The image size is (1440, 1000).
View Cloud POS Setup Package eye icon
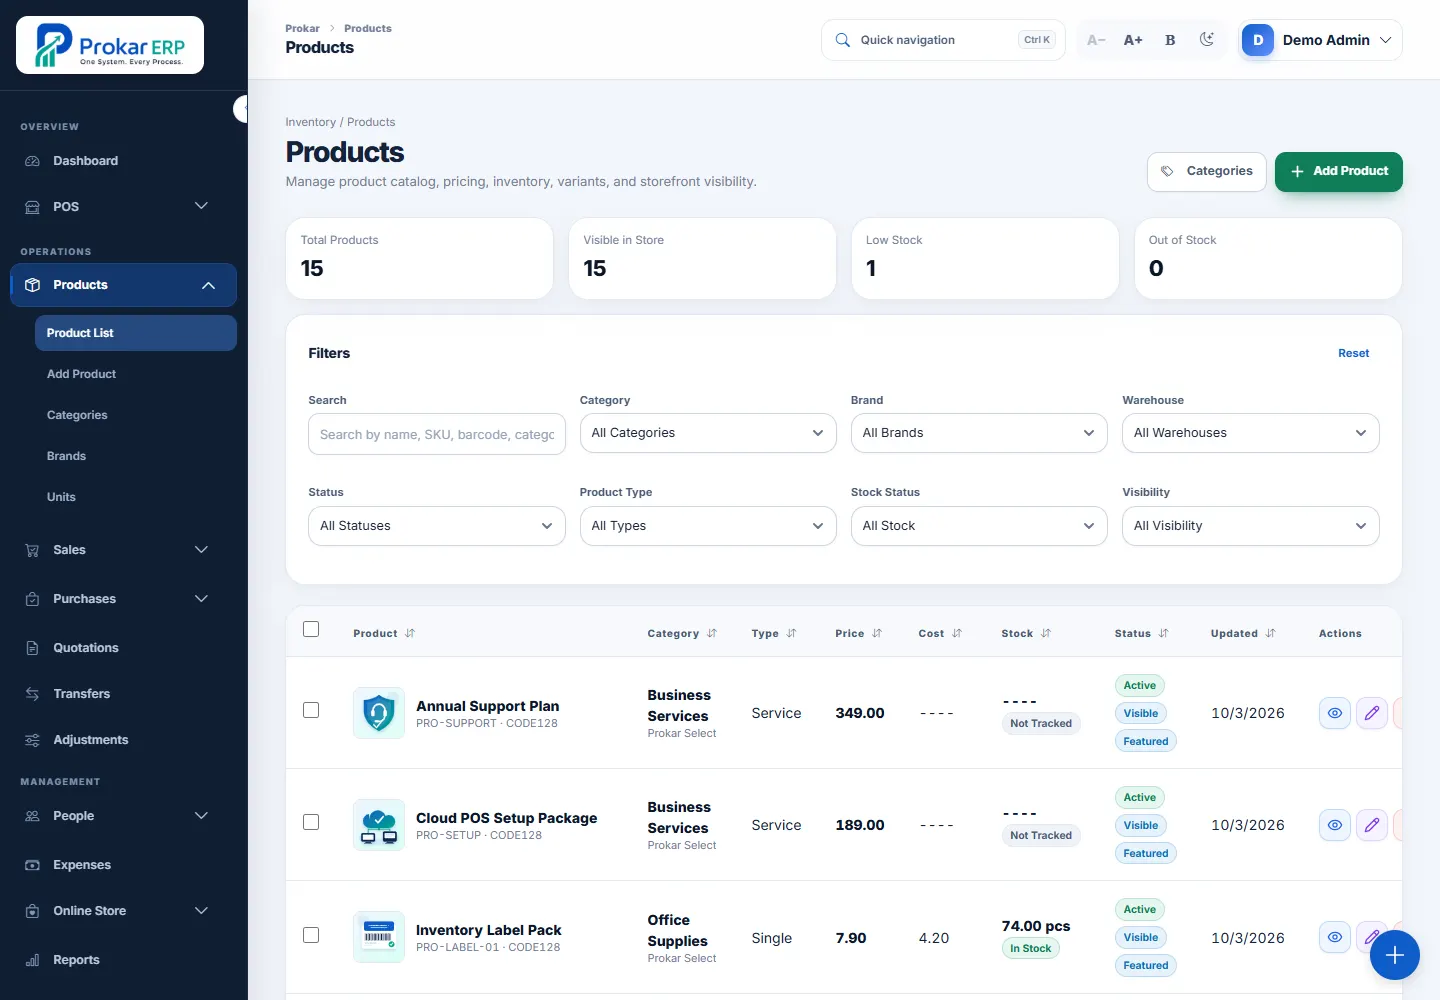[x=1335, y=825]
